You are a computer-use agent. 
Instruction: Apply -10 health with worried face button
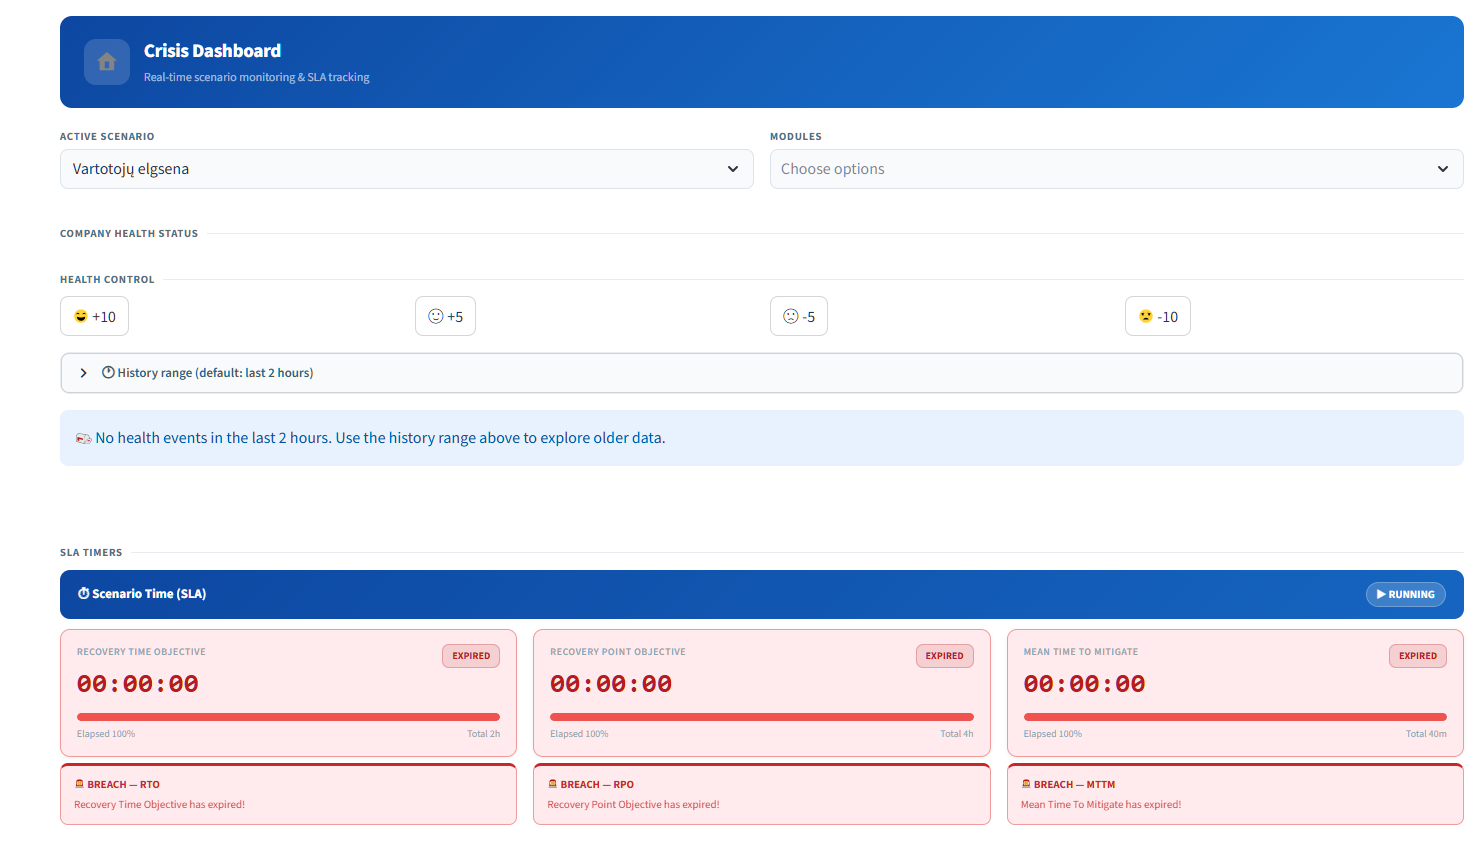click(x=1158, y=316)
